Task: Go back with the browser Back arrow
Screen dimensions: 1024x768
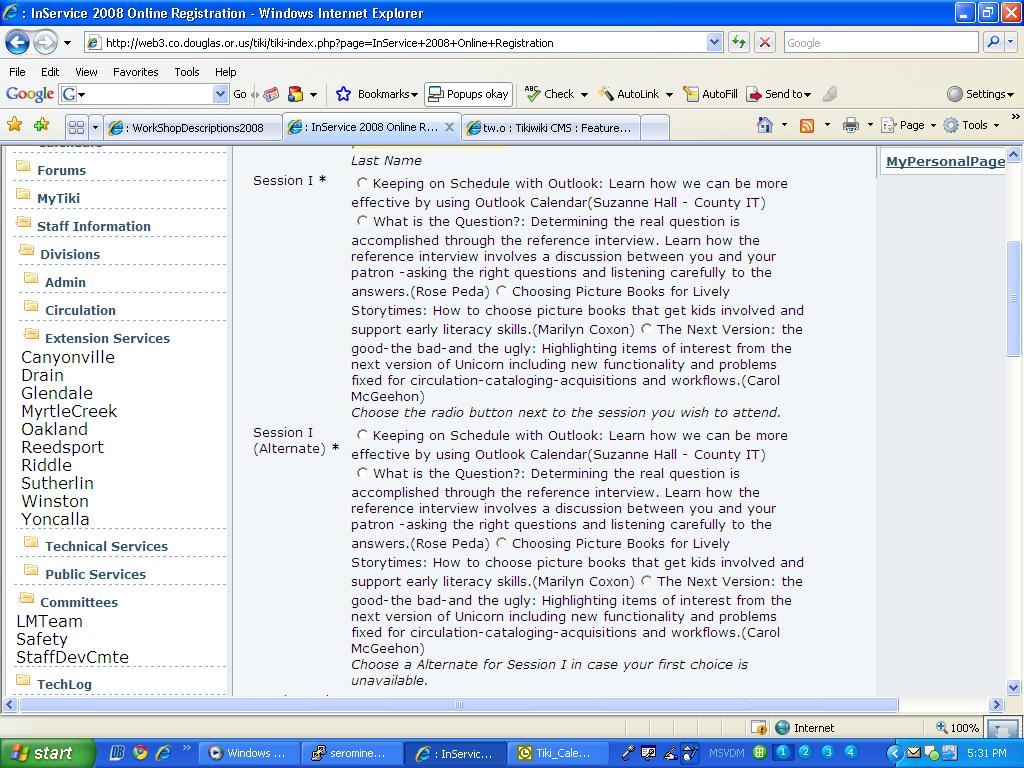Action: point(17,43)
